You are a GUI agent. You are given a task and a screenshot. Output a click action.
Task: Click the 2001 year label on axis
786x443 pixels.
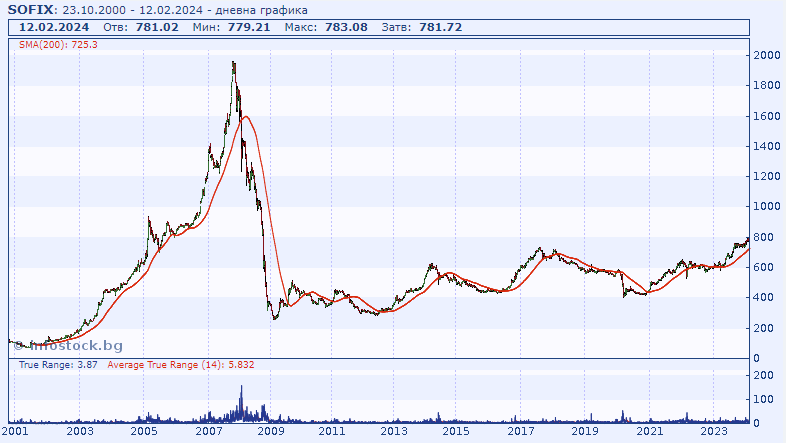(14, 431)
